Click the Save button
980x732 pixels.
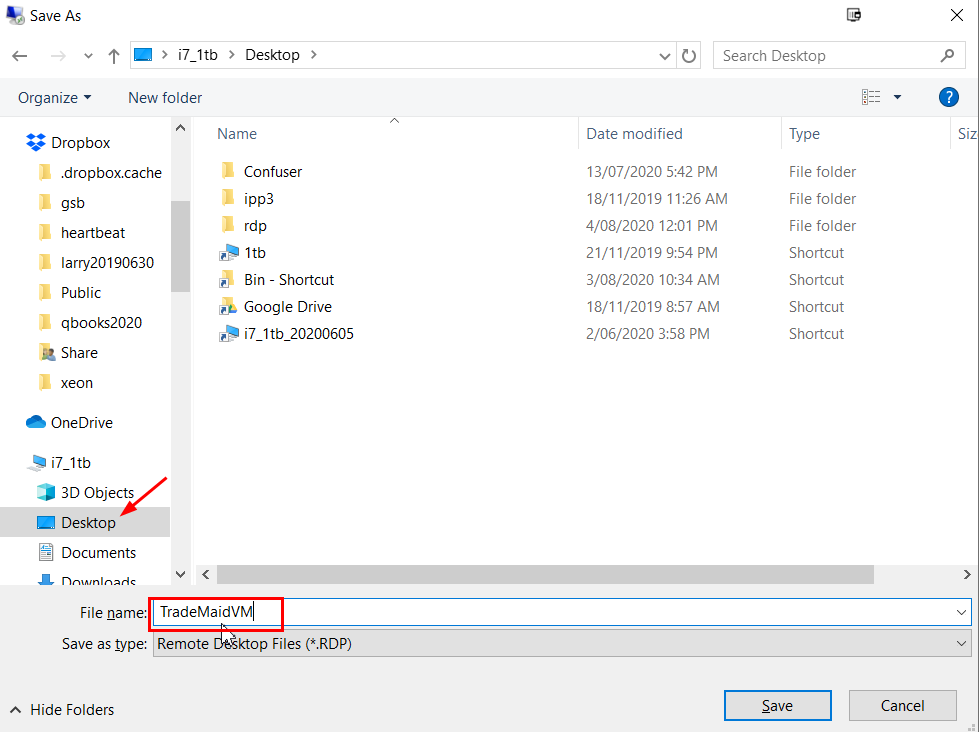coord(777,706)
